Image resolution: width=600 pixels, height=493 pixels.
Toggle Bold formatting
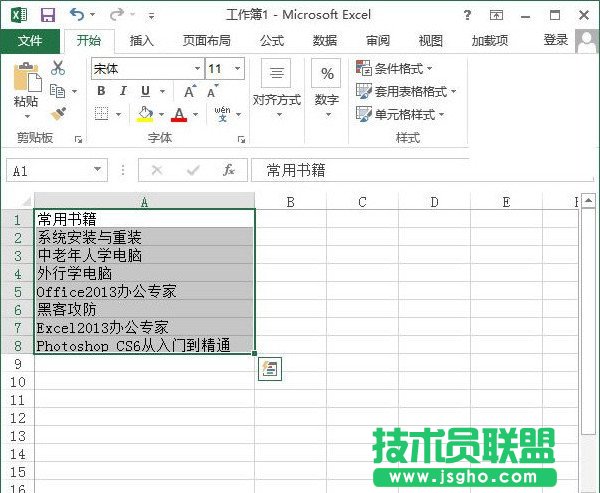101,91
